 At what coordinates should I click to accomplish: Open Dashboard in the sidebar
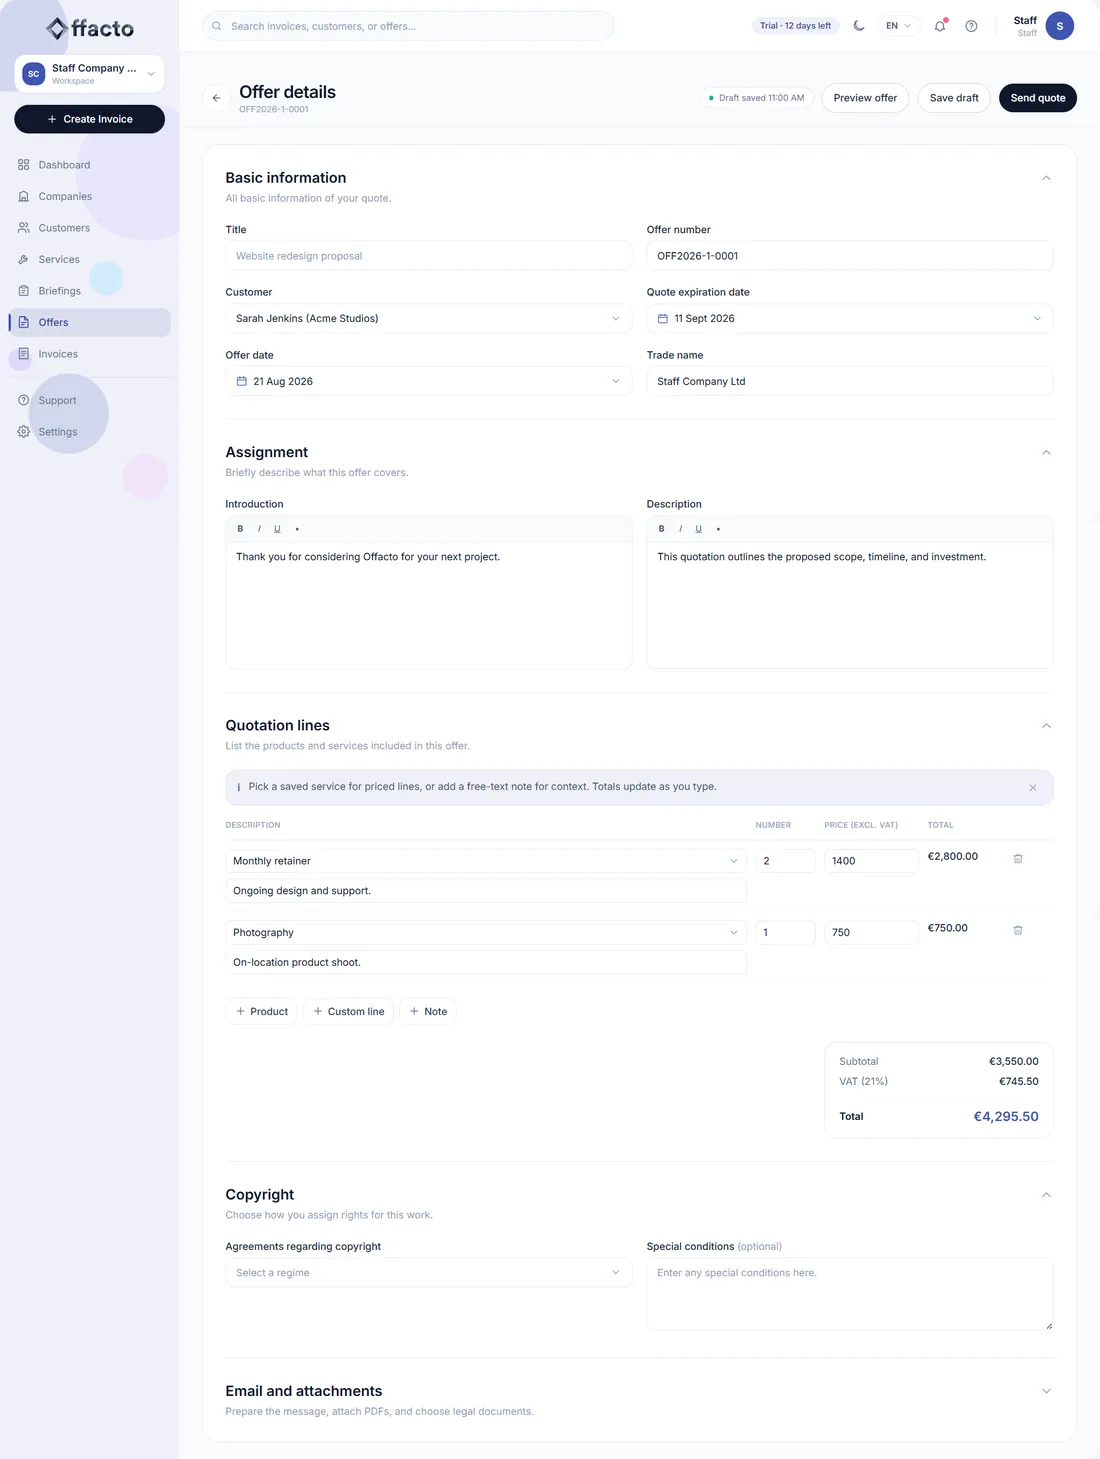[x=90, y=165]
